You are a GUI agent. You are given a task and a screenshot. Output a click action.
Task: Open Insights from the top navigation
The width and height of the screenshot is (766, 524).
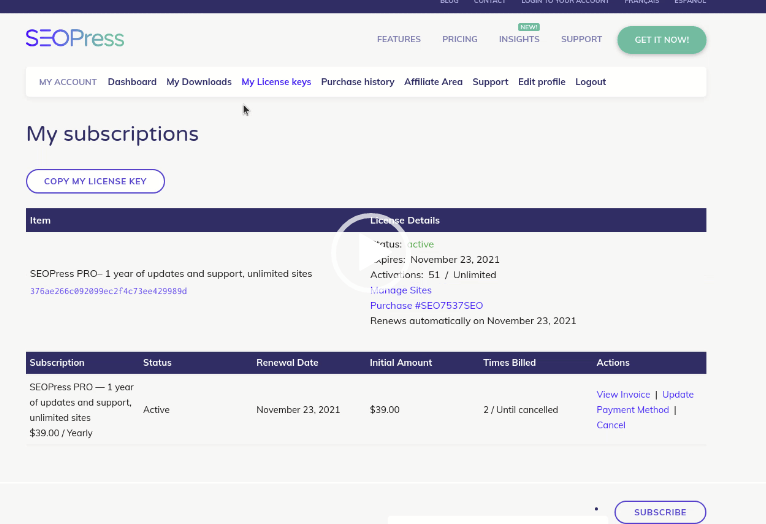coord(519,39)
